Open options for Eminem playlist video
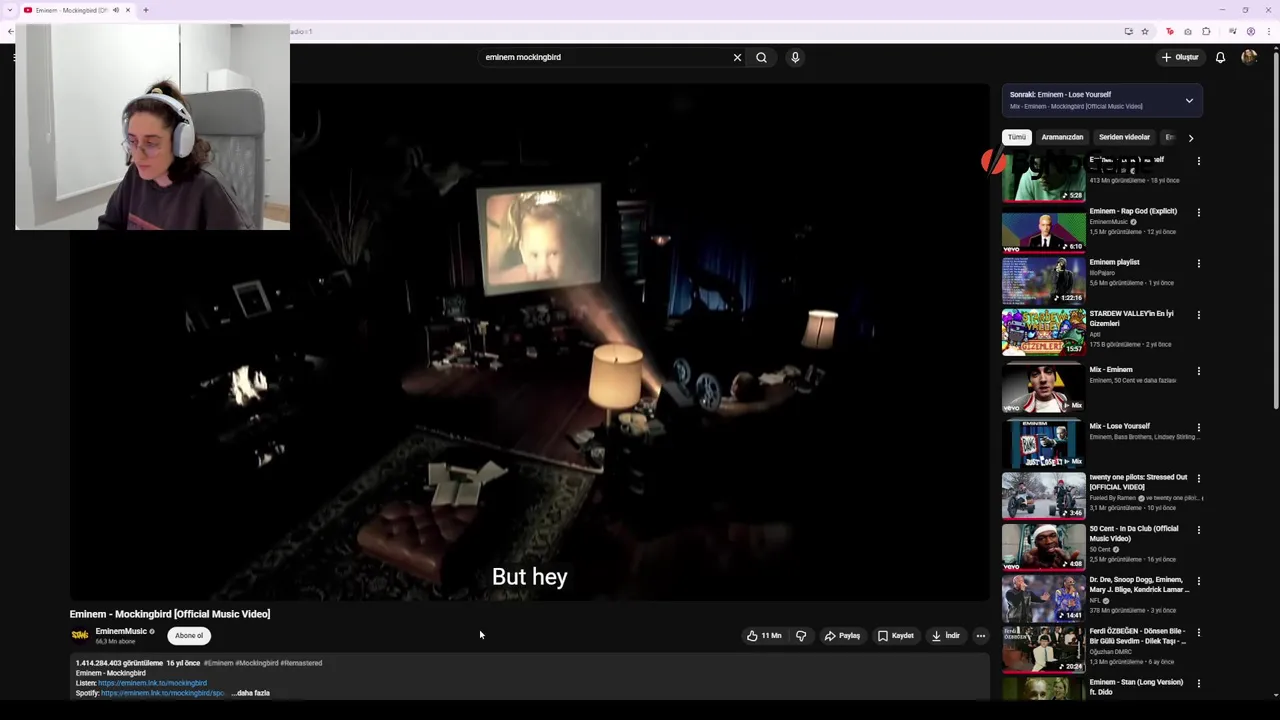Screen dimensions: 1280x720 [1199, 264]
